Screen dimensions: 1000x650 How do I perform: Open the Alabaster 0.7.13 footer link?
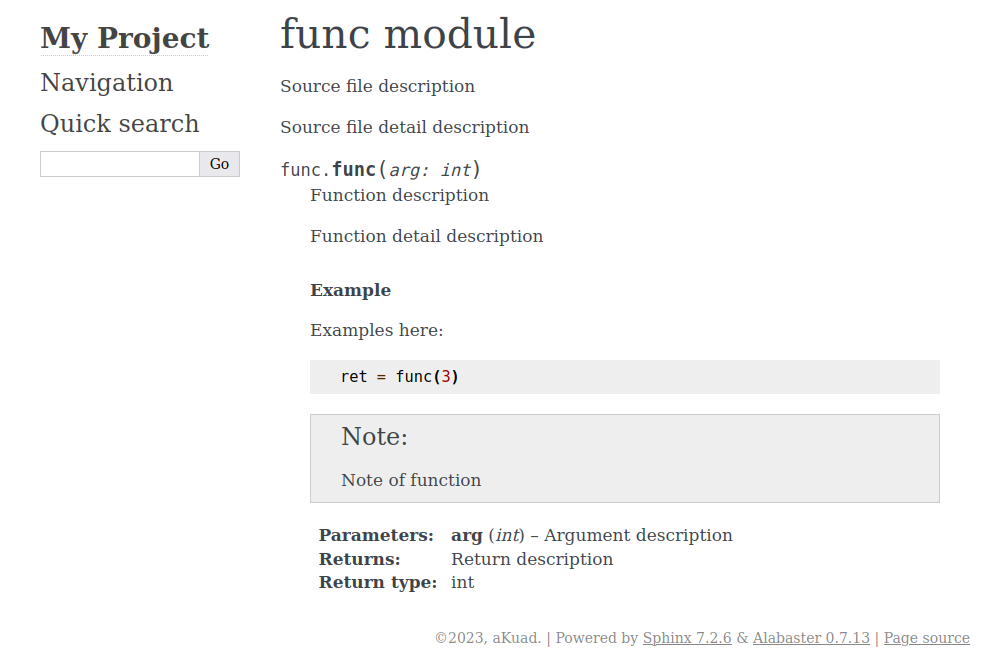(x=811, y=638)
